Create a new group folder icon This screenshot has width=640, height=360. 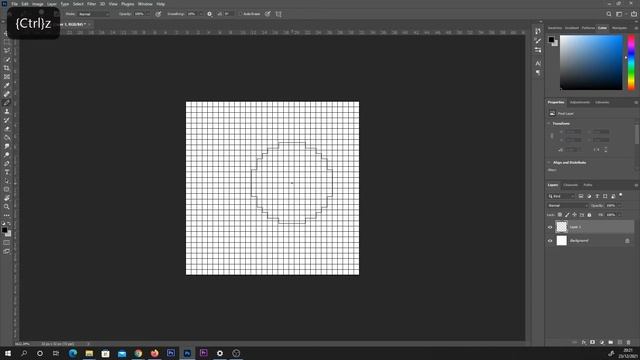(611, 342)
